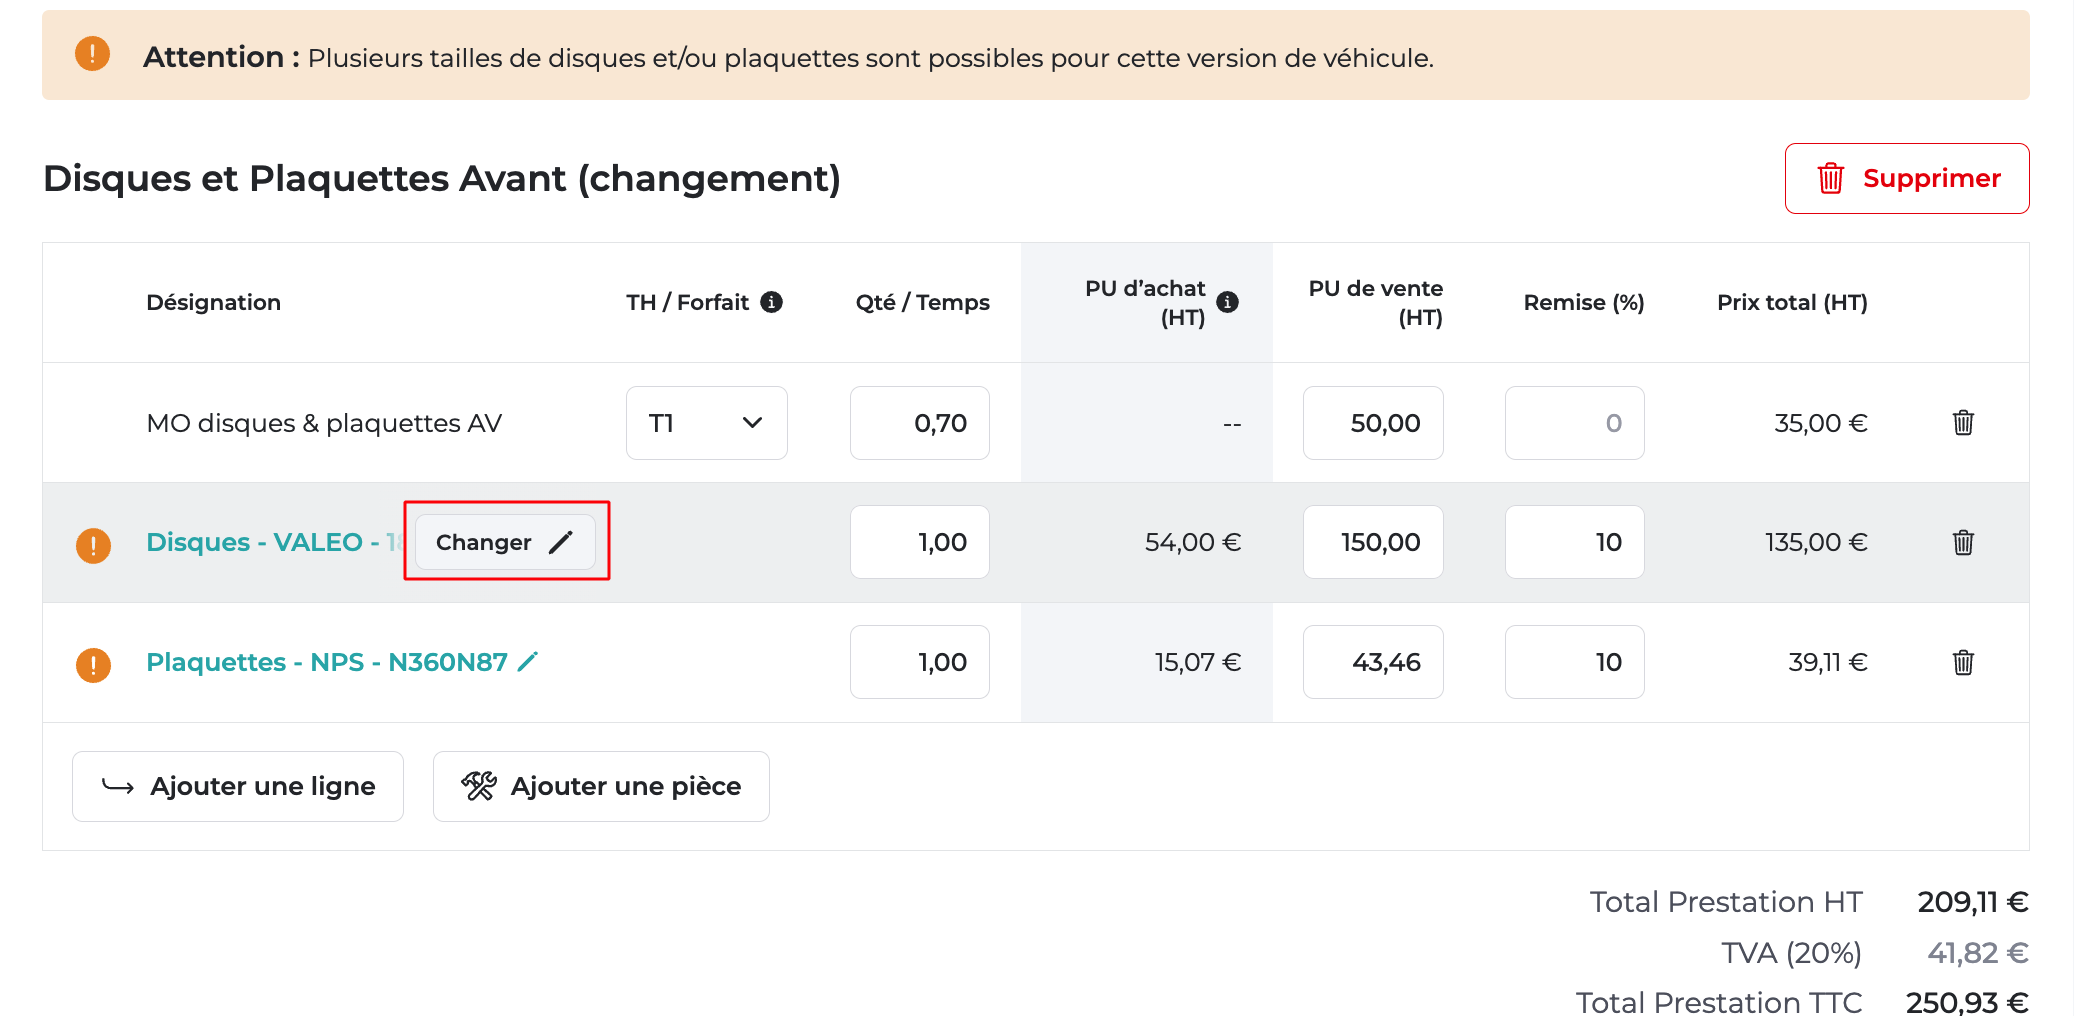Click Ajouter une pièce button

[601, 786]
